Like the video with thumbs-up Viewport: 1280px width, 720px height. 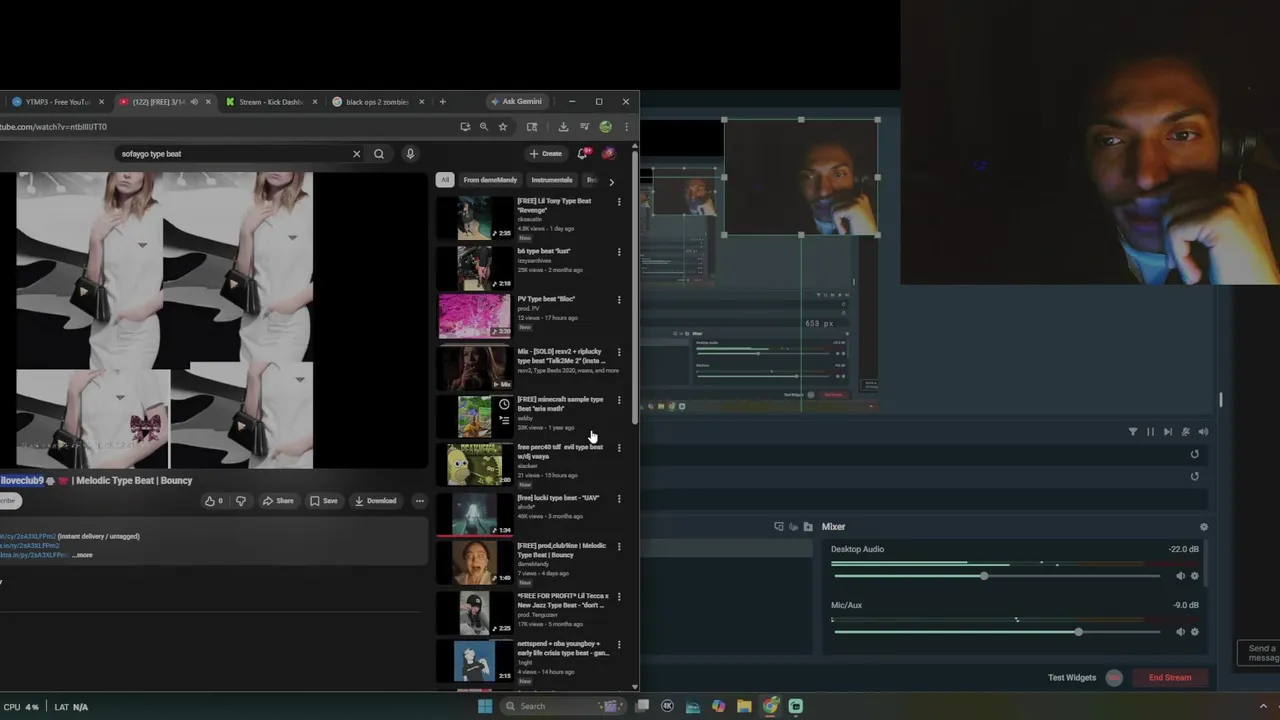pos(213,501)
